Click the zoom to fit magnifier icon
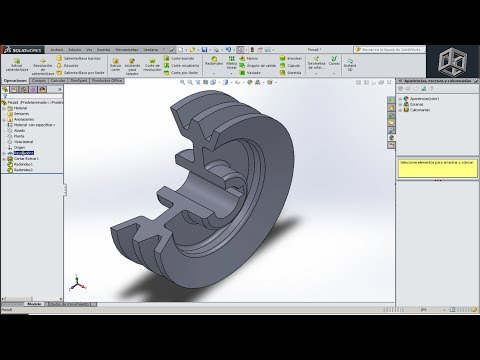The height and width of the screenshot is (360, 480). click(x=182, y=82)
